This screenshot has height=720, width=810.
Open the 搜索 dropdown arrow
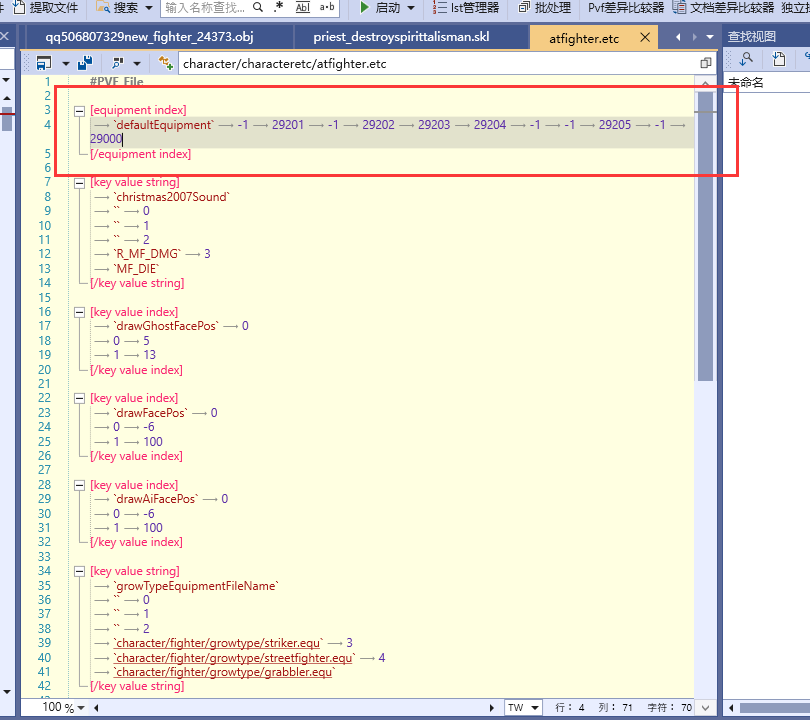point(149,8)
